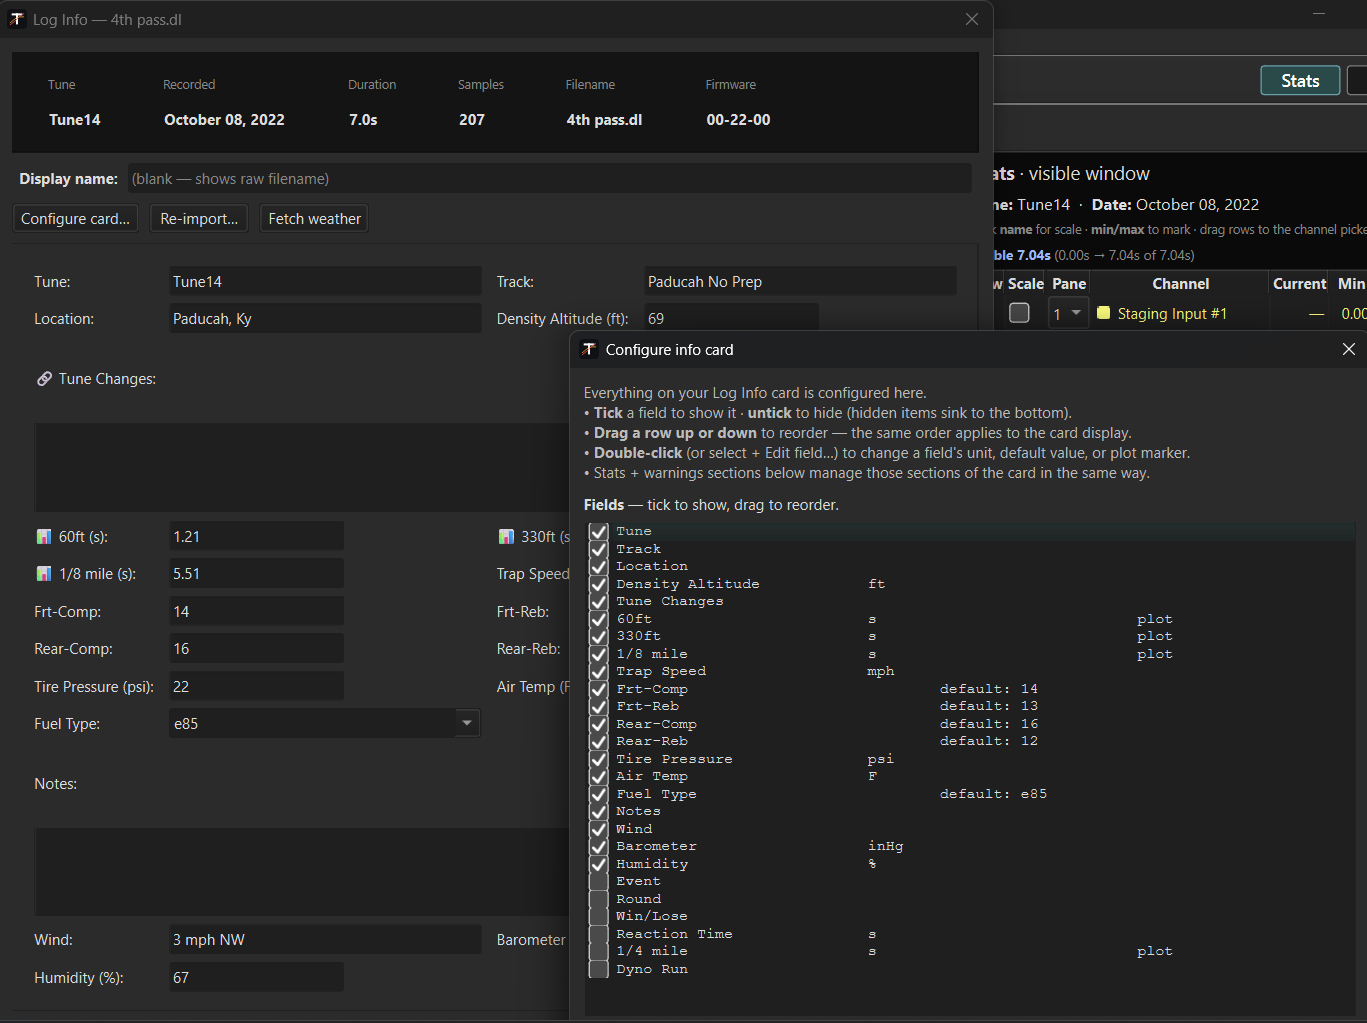Select the Rear-Reb row with default 12
Image resolution: width=1367 pixels, height=1023 pixels.
(x=971, y=742)
